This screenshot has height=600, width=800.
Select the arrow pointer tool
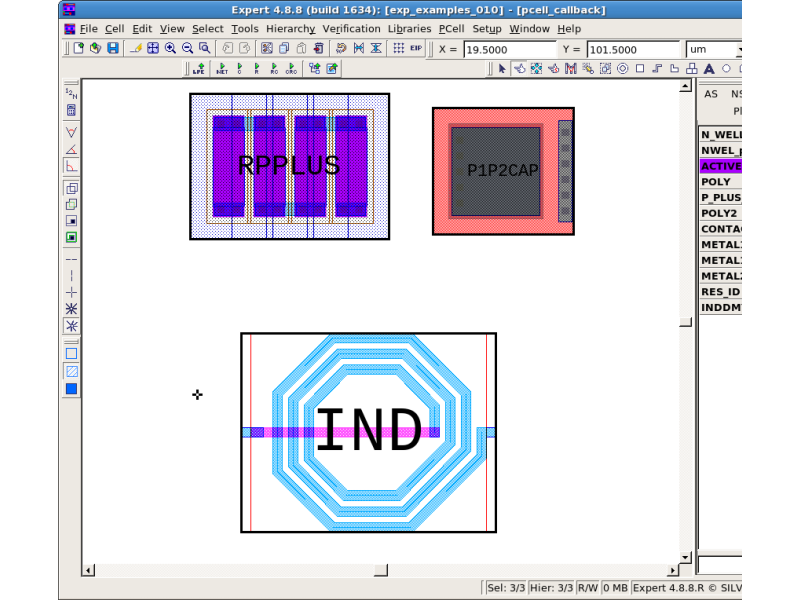click(502, 69)
